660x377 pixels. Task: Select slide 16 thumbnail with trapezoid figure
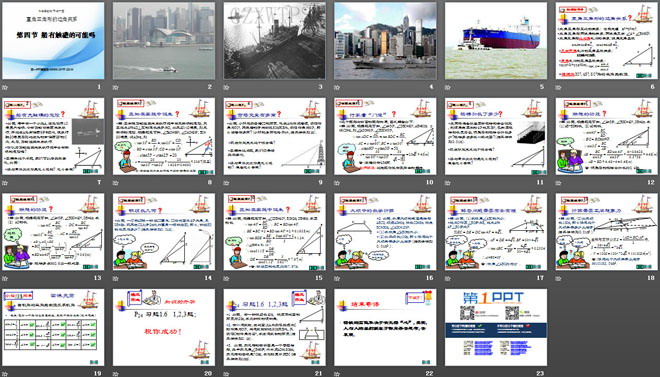coord(385,232)
